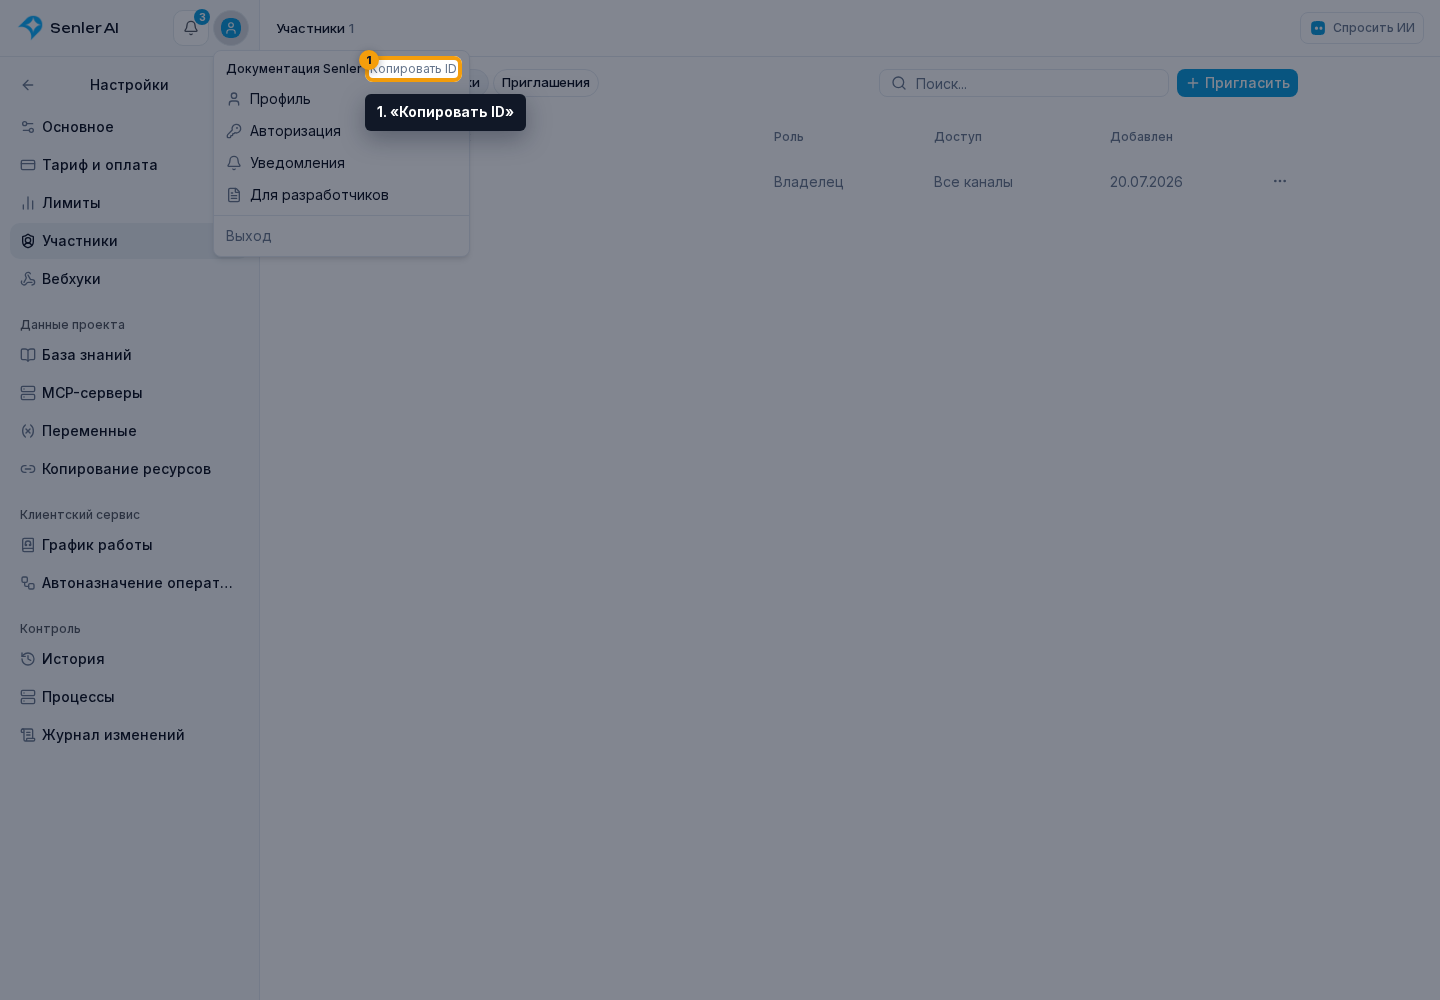Go to Тариф и оплата
This screenshot has height=1000, width=1440.
click(129, 165)
